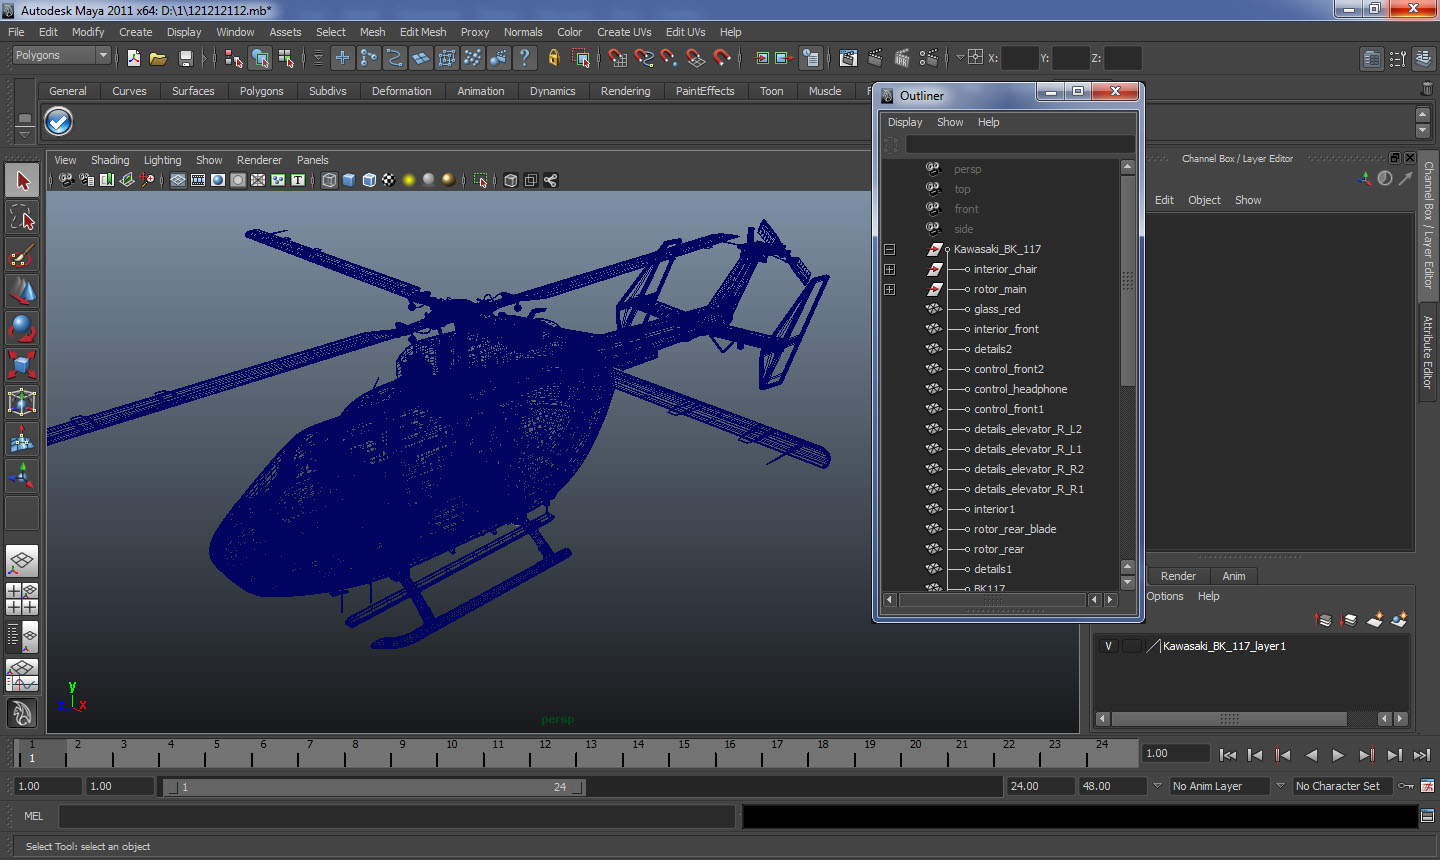Toggle wireframe on shaded viewport icon

pos(369,180)
